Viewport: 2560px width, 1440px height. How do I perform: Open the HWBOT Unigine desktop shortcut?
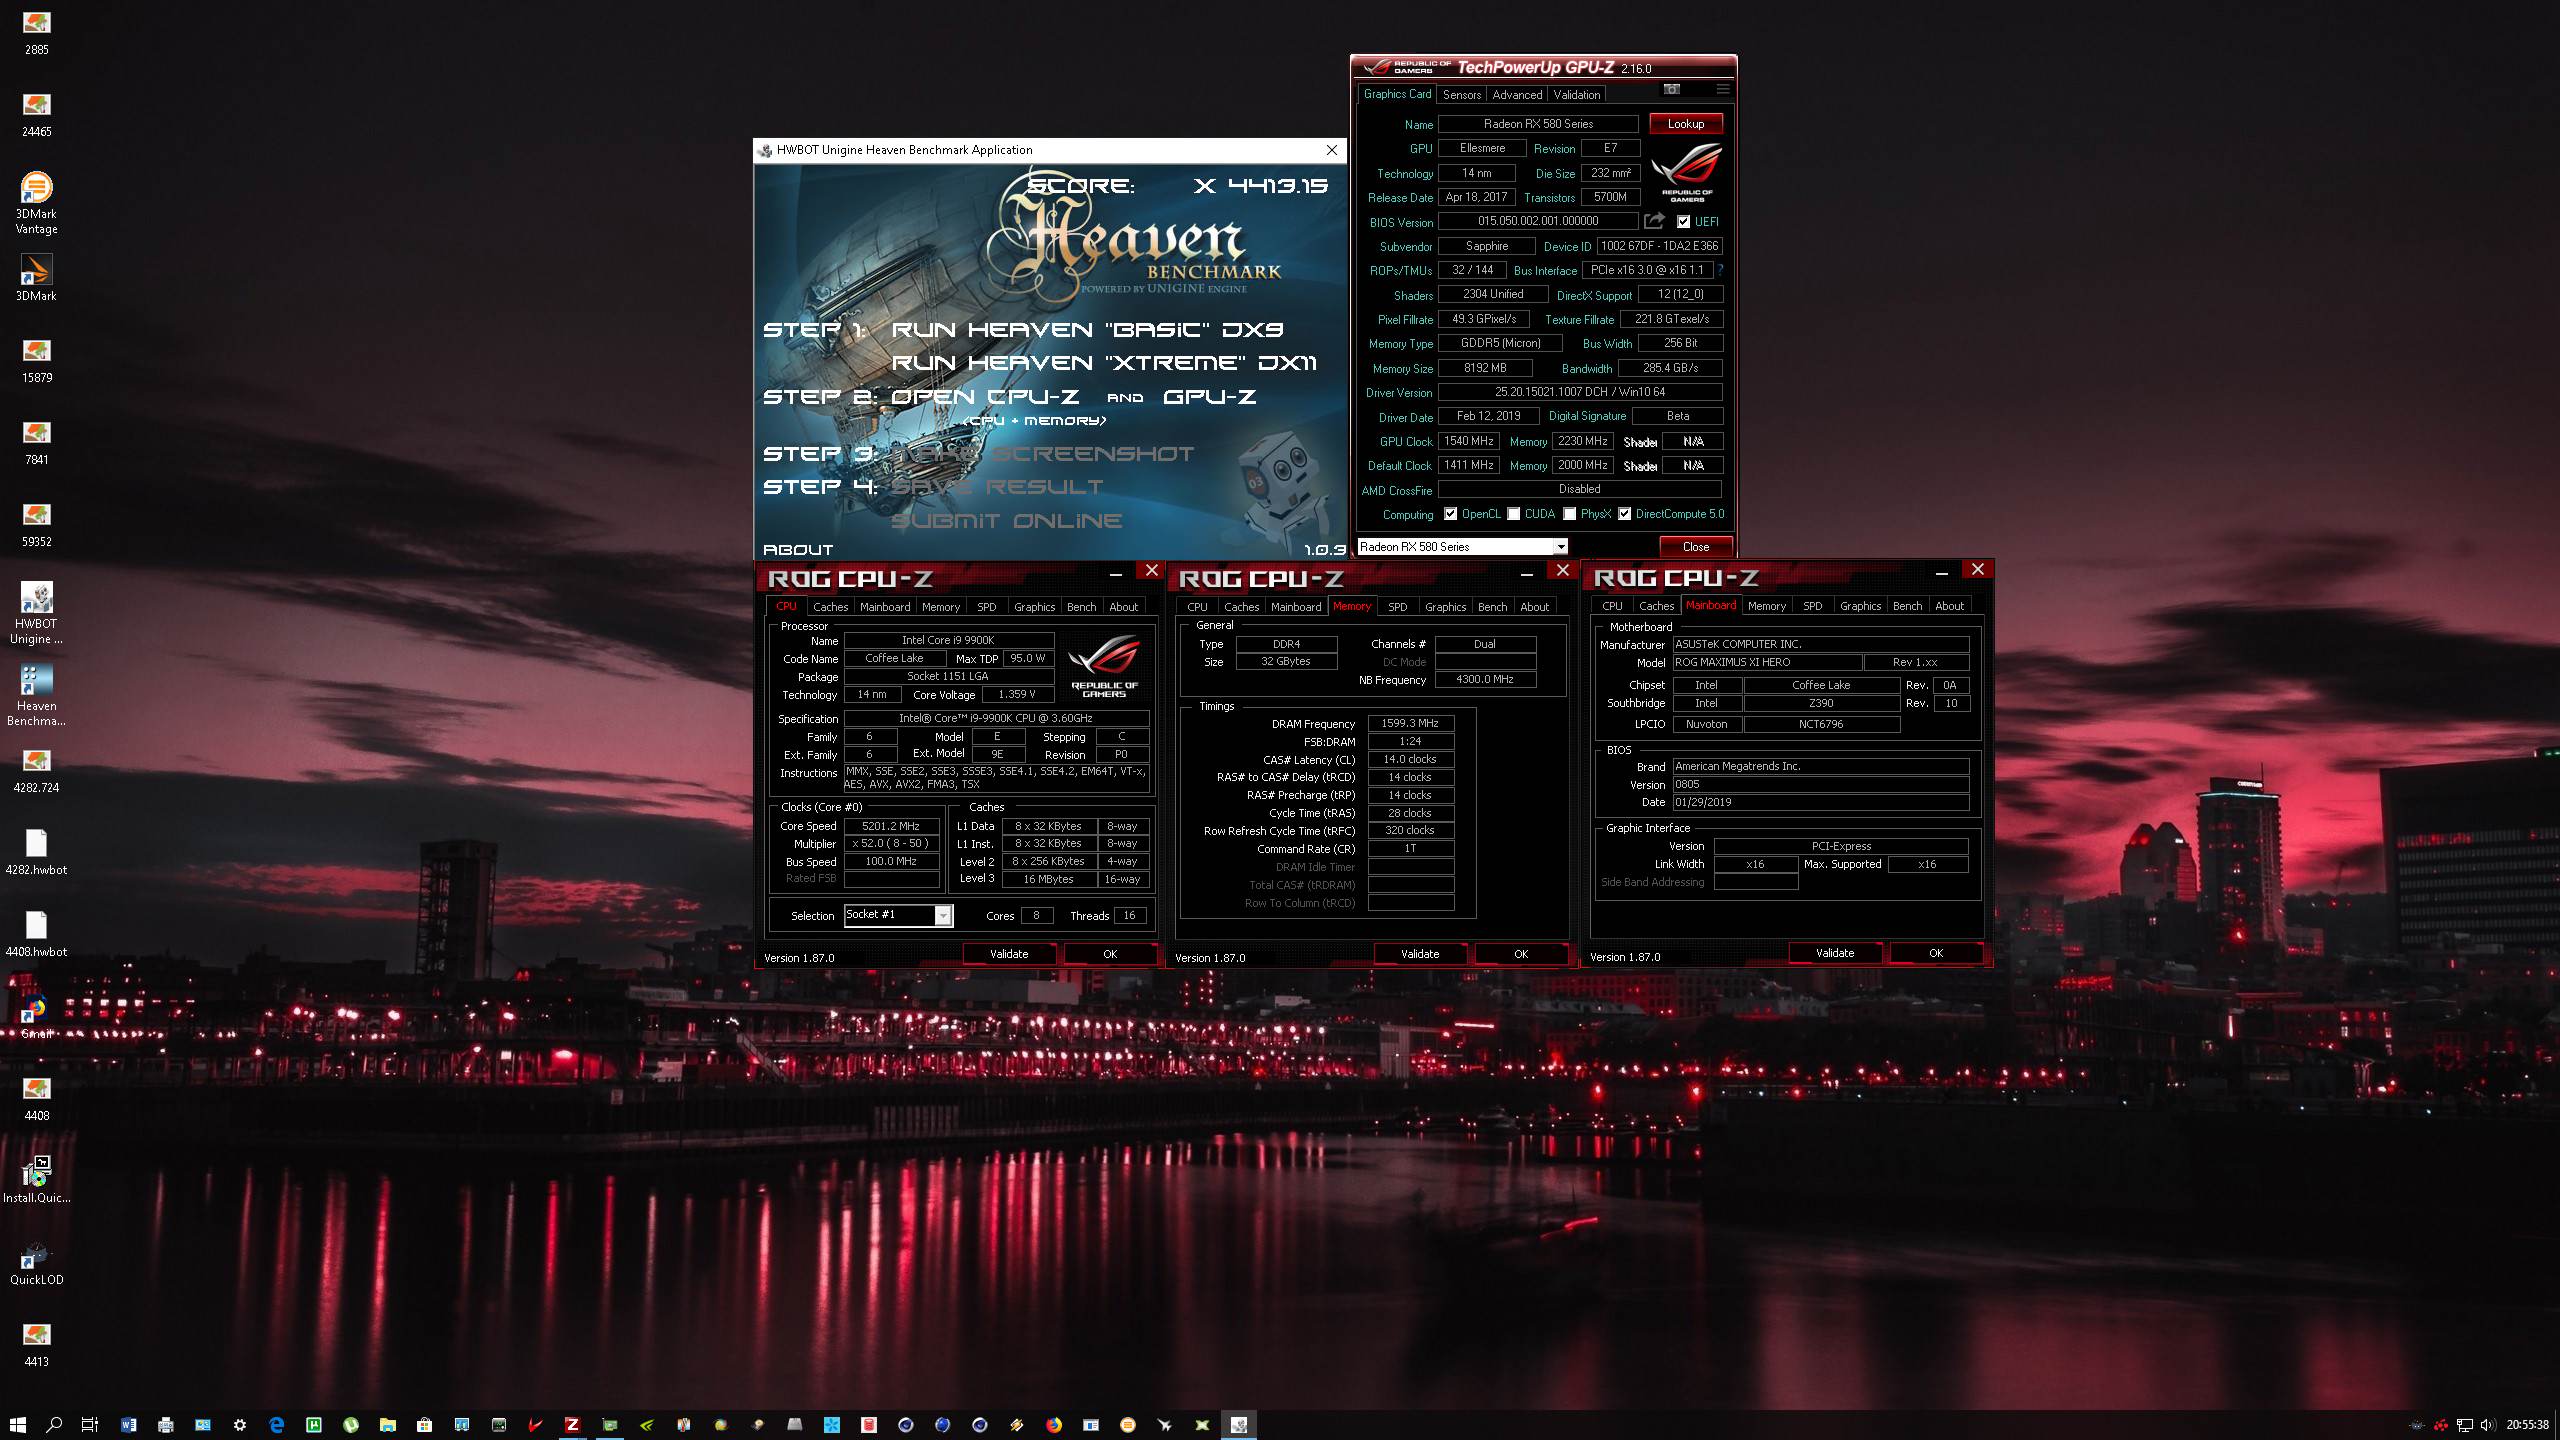click(x=36, y=614)
